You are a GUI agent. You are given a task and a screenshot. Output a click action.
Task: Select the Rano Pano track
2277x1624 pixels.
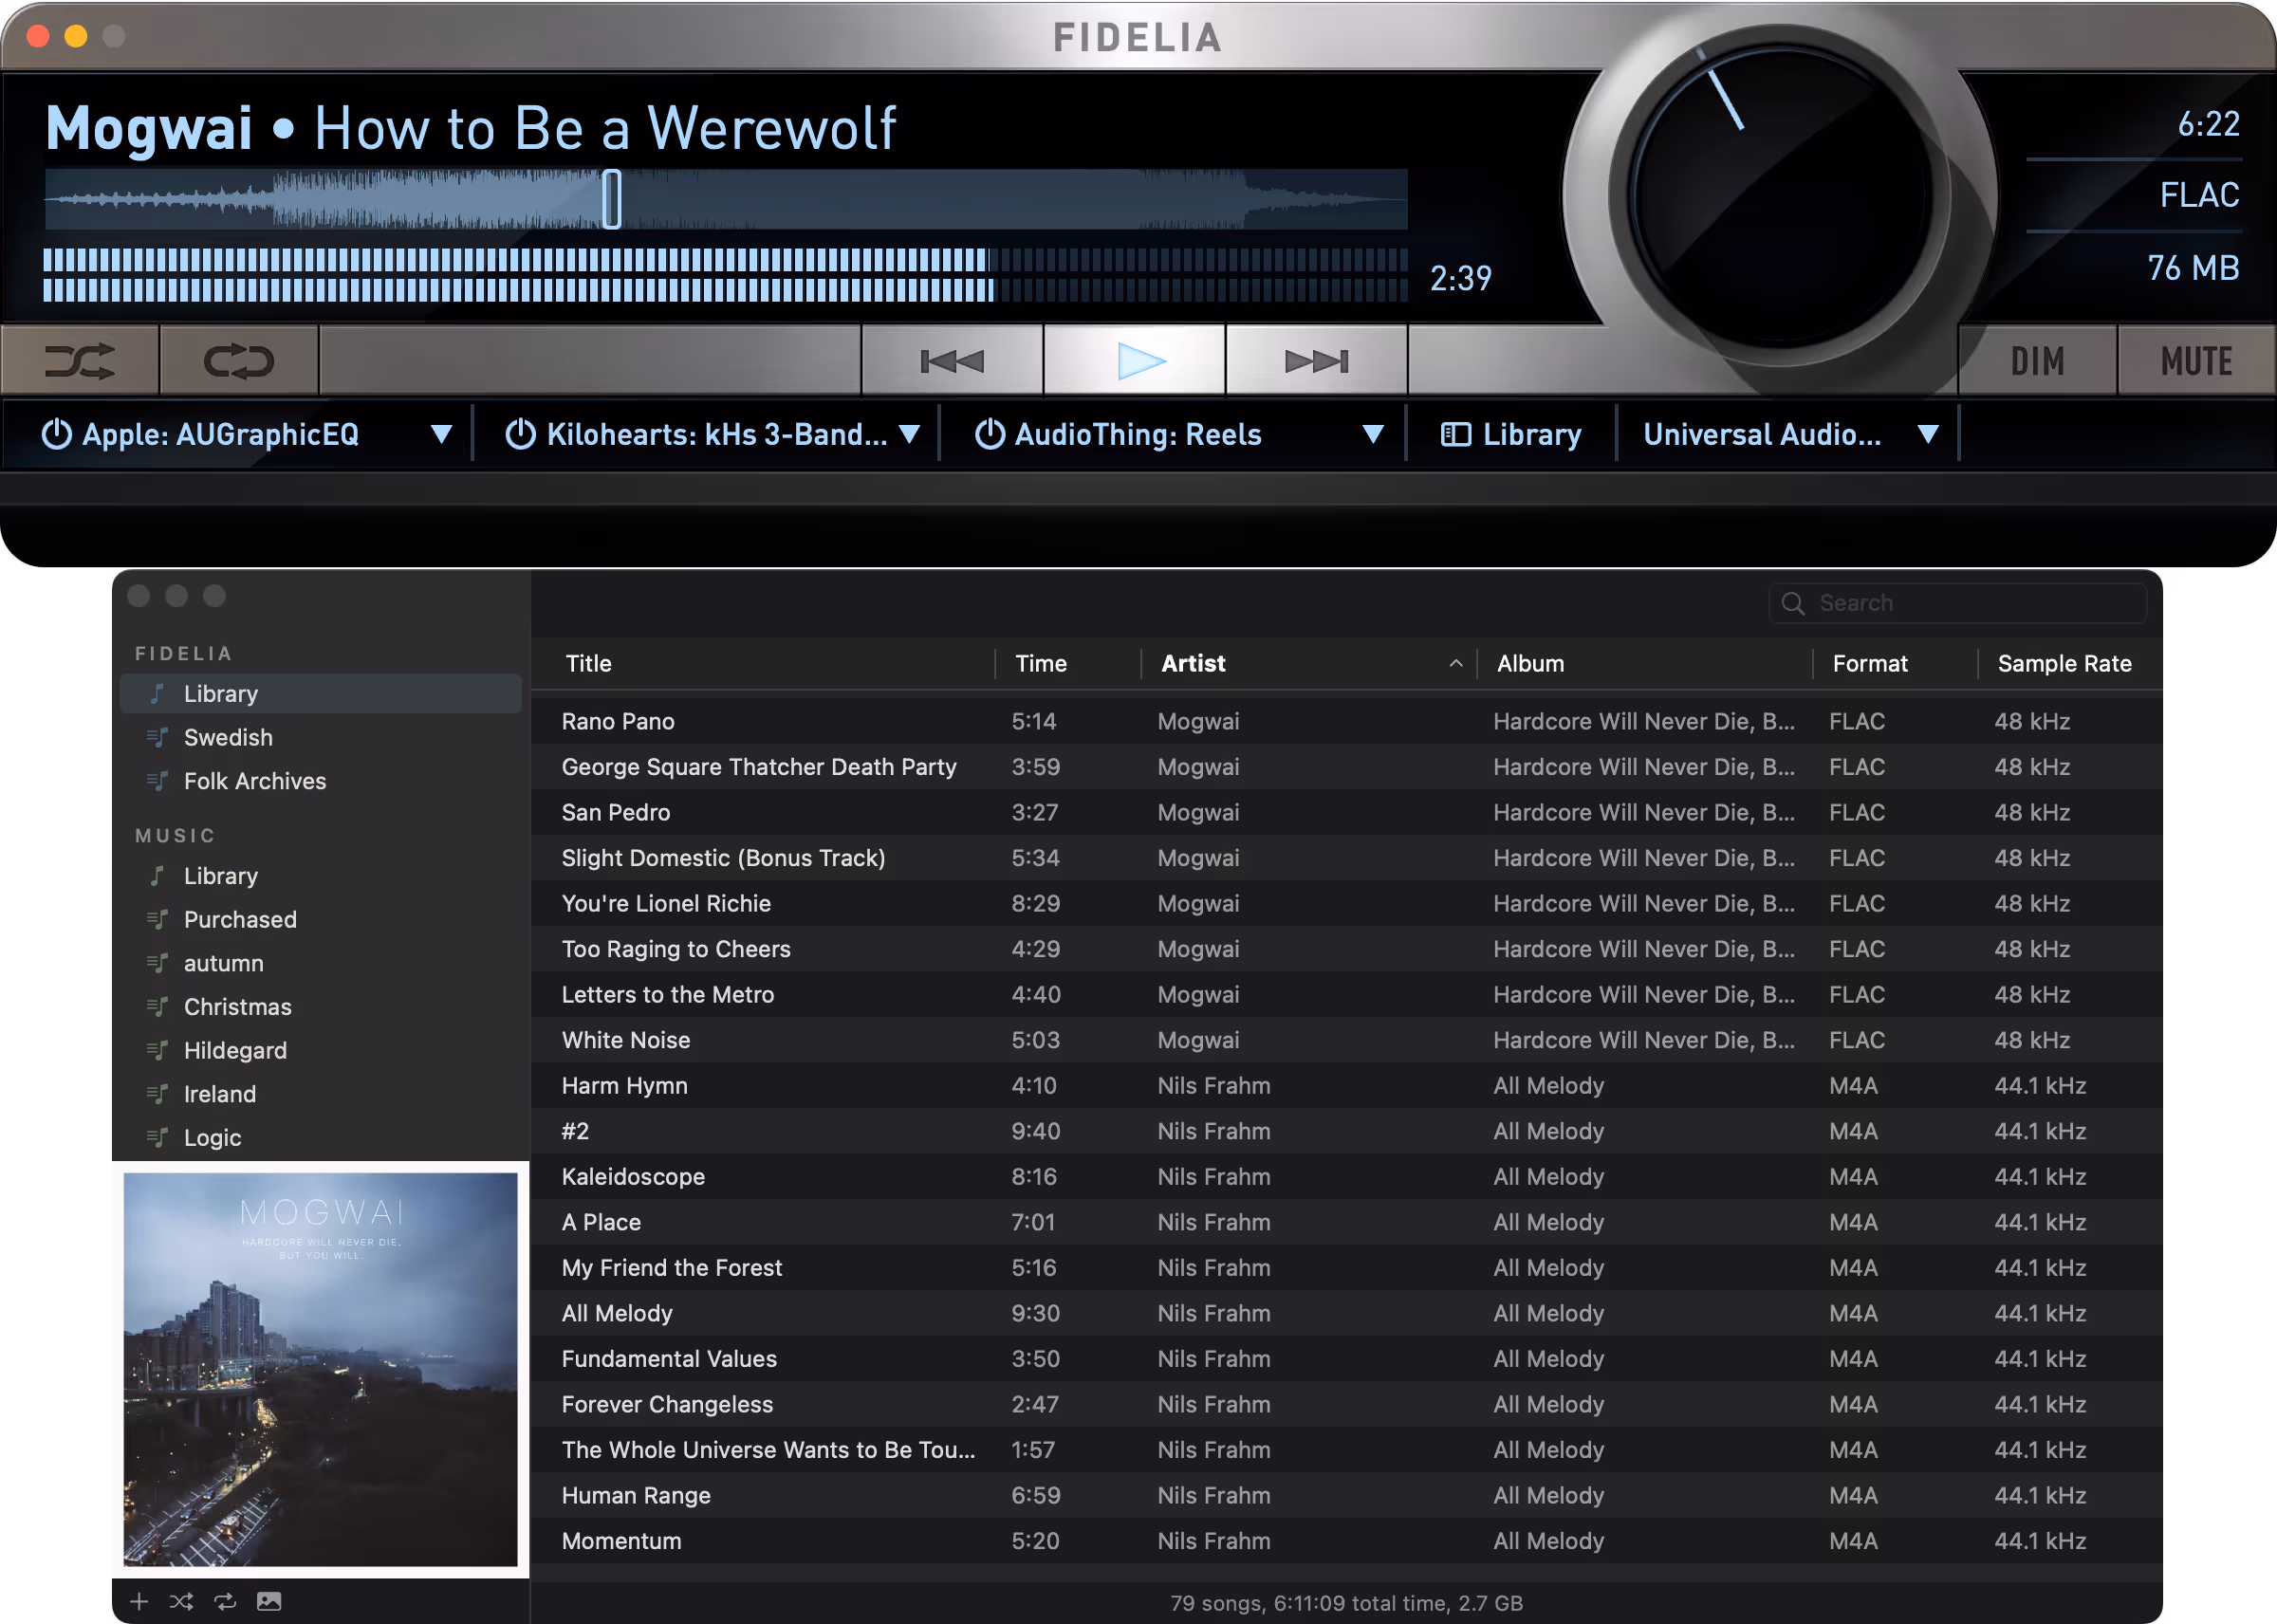click(x=1346, y=721)
